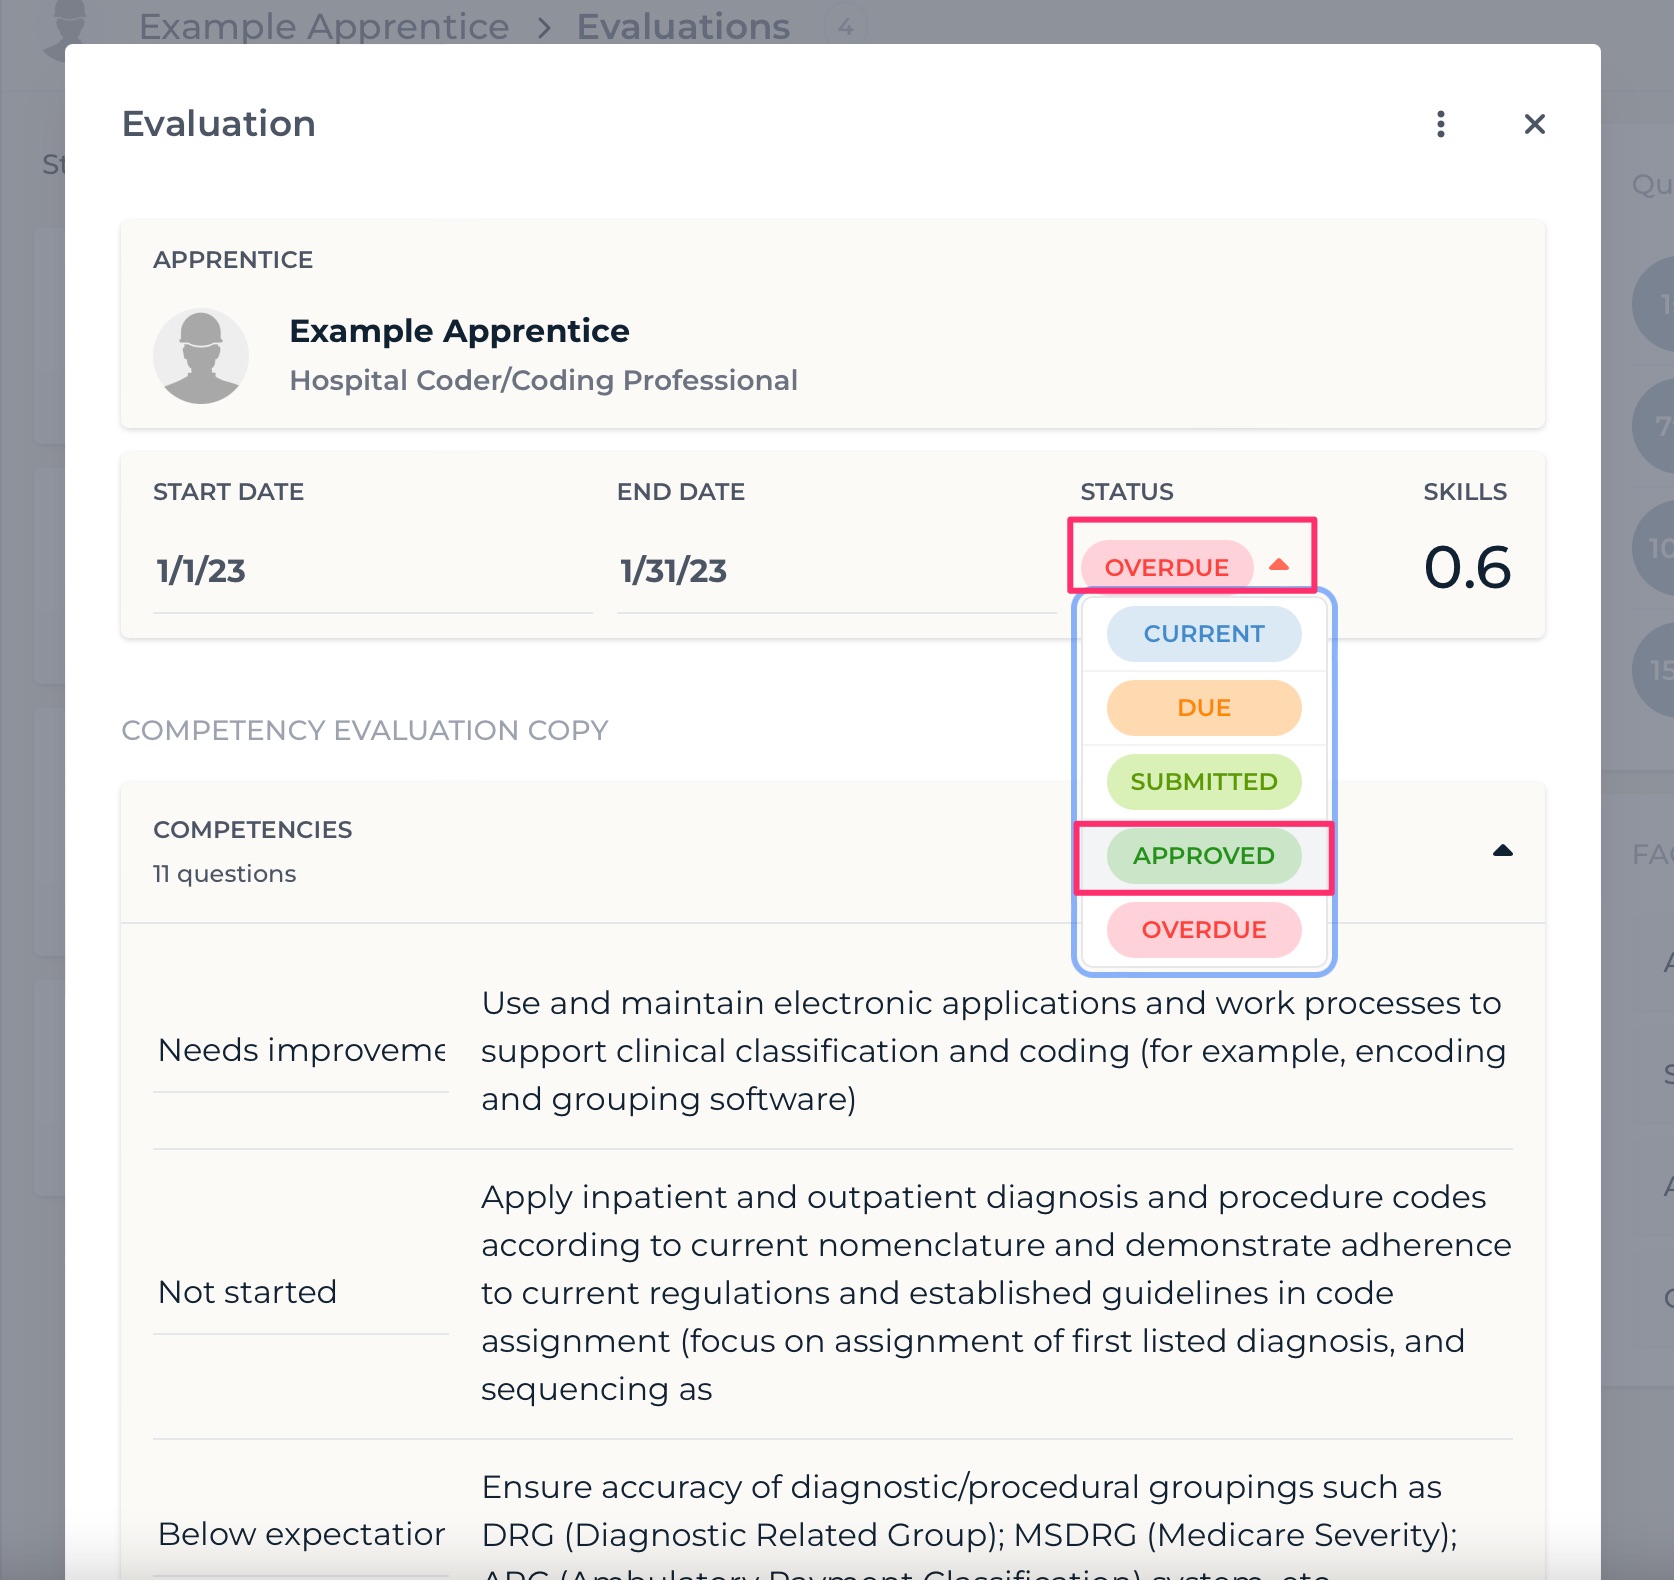Click Example Apprentice breadcrumb link in background
This screenshot has height=1580, width=1674.
(324, 27)
